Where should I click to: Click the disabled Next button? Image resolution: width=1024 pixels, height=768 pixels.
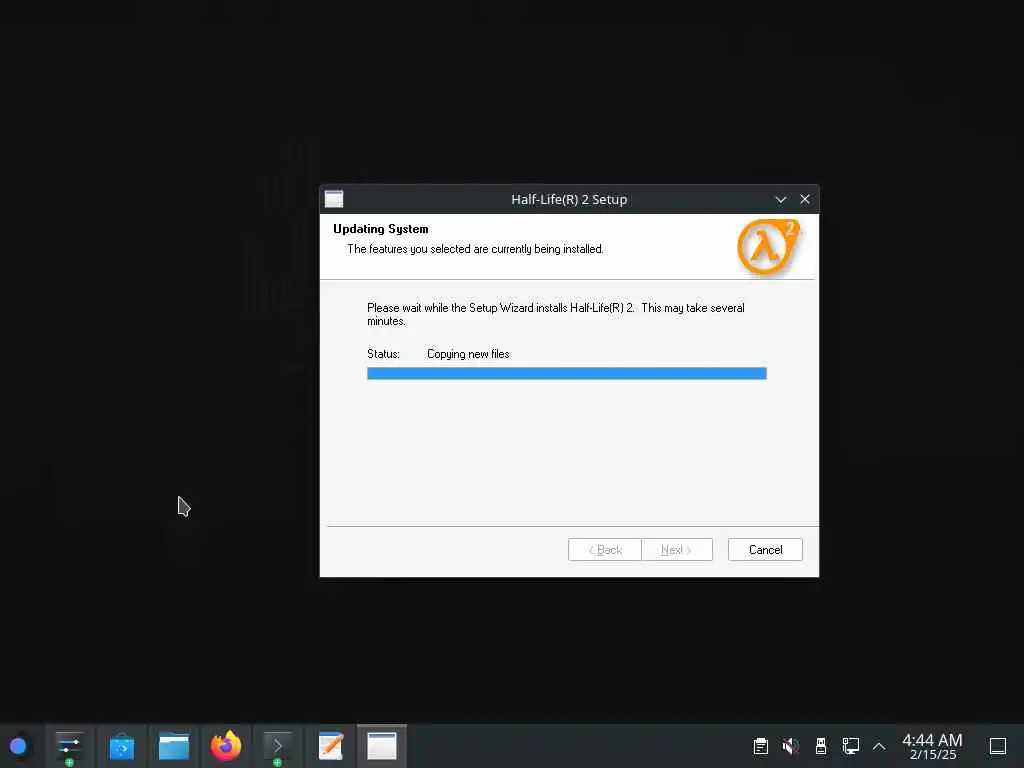pos(677,549)
